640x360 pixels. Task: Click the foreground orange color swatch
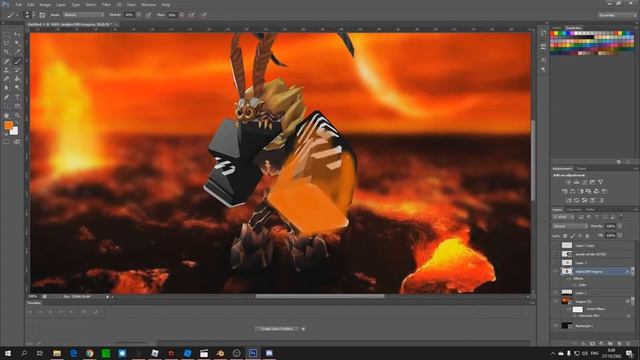click(x=8, y=126)
